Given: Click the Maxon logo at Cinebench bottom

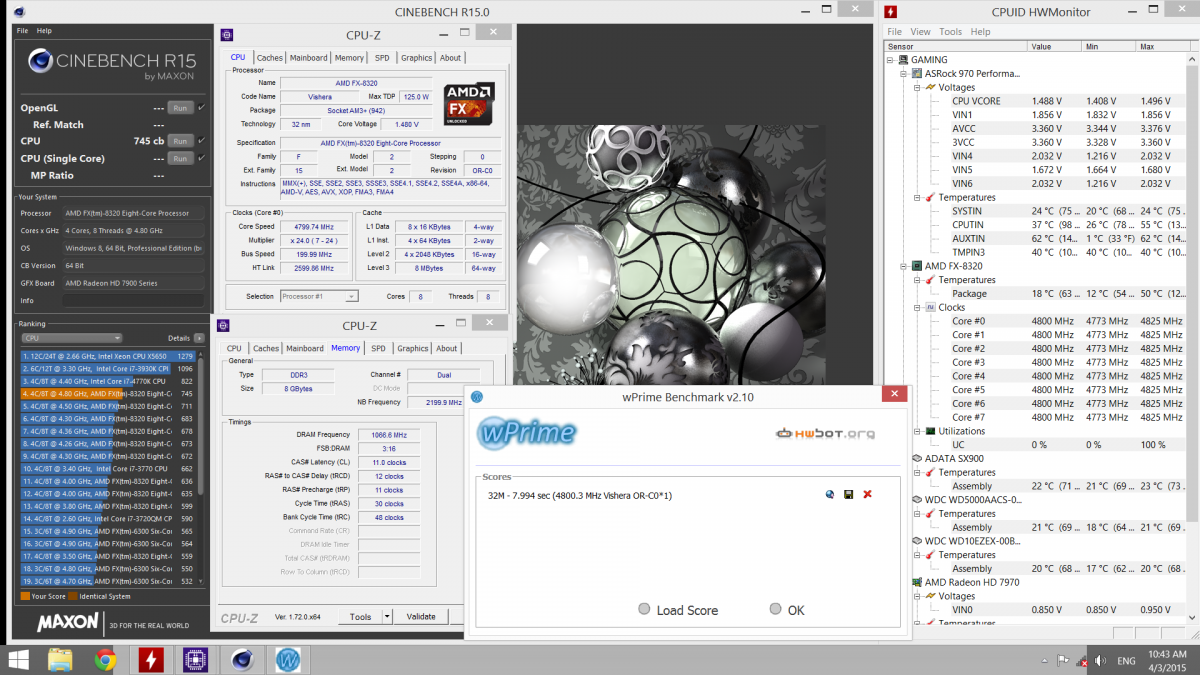Looking at the screenshot, I should [x=69, y=622].
